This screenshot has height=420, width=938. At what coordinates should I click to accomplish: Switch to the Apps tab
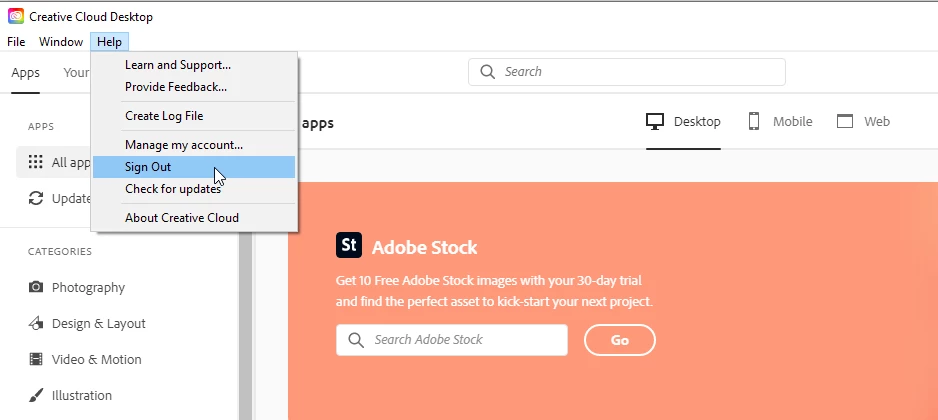point(26,73)
